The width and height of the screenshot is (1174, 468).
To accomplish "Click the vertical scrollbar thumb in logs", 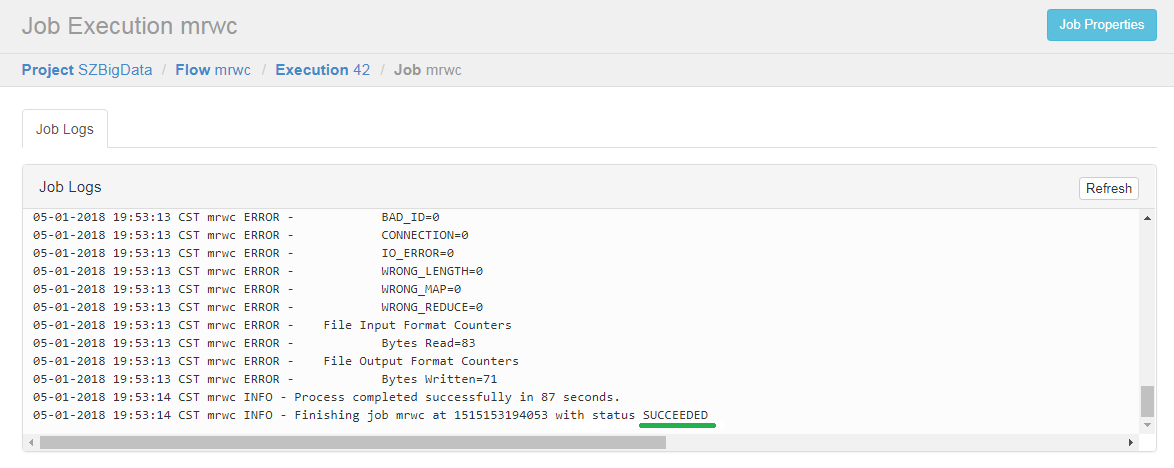I will click(1147, 401).
